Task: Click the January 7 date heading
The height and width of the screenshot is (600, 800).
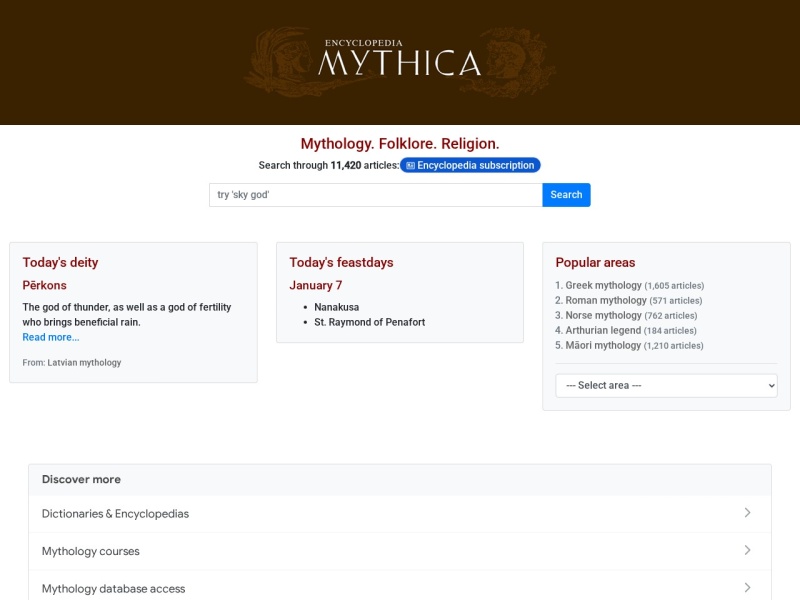Action: 316,285
